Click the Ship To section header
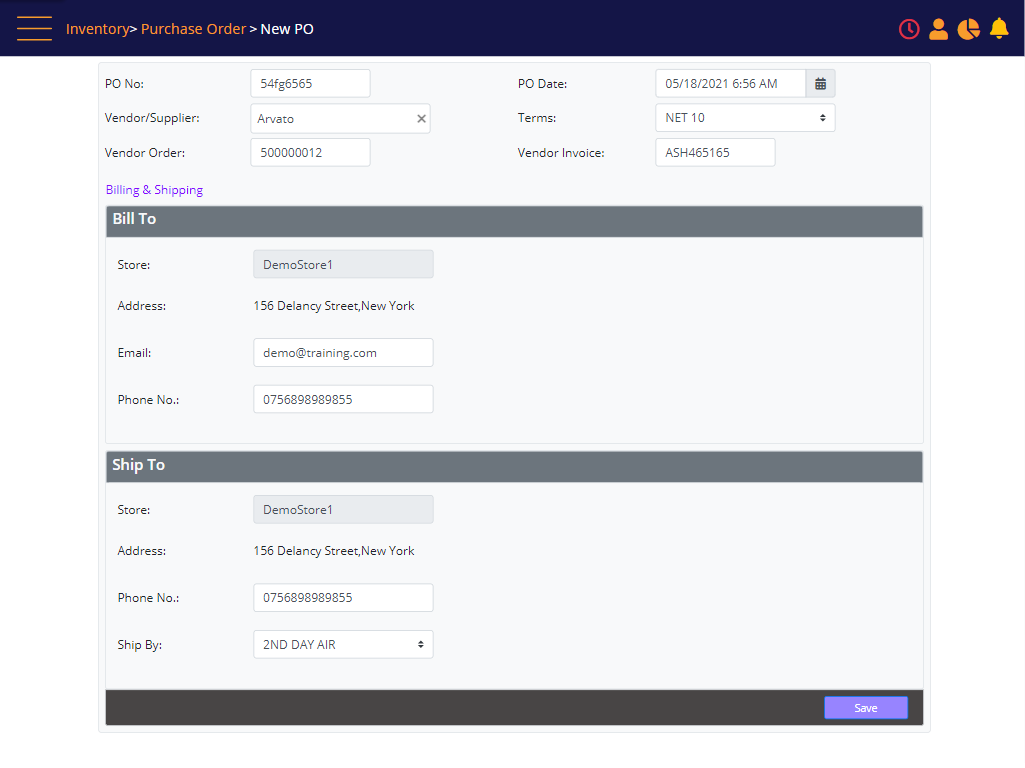 click(x=514, y=467)
